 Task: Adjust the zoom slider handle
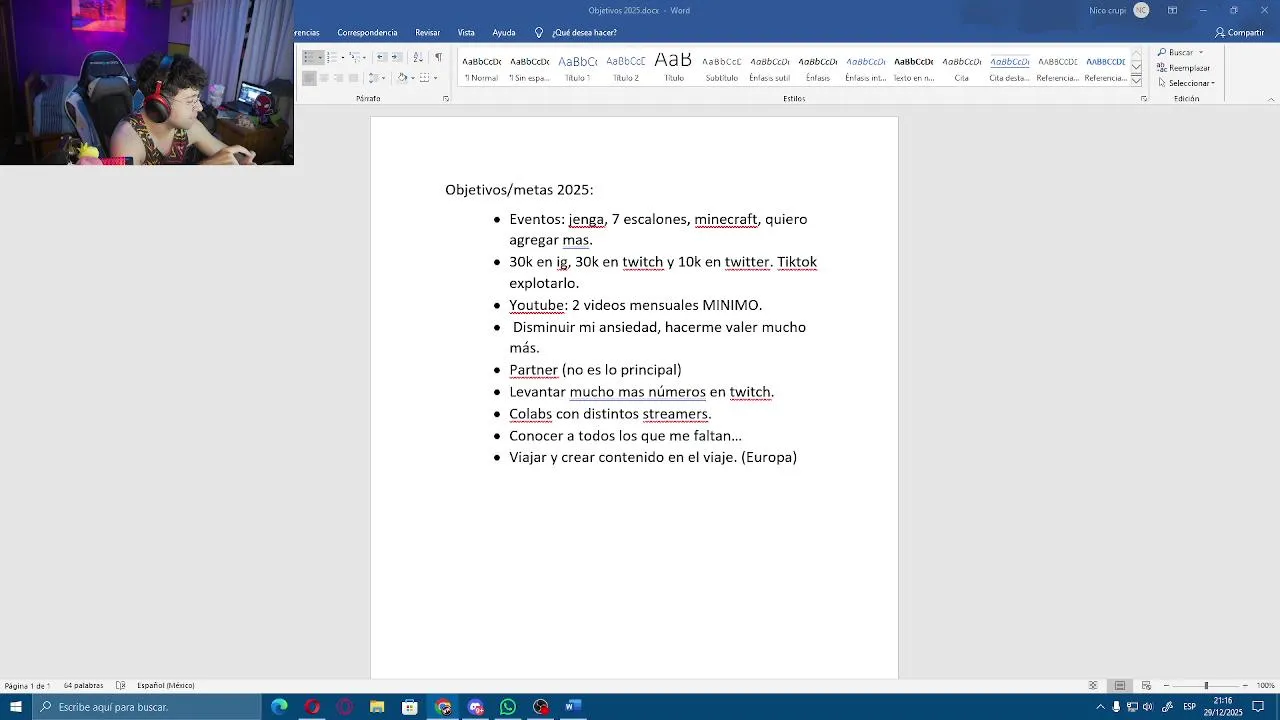coord(1206,686)
